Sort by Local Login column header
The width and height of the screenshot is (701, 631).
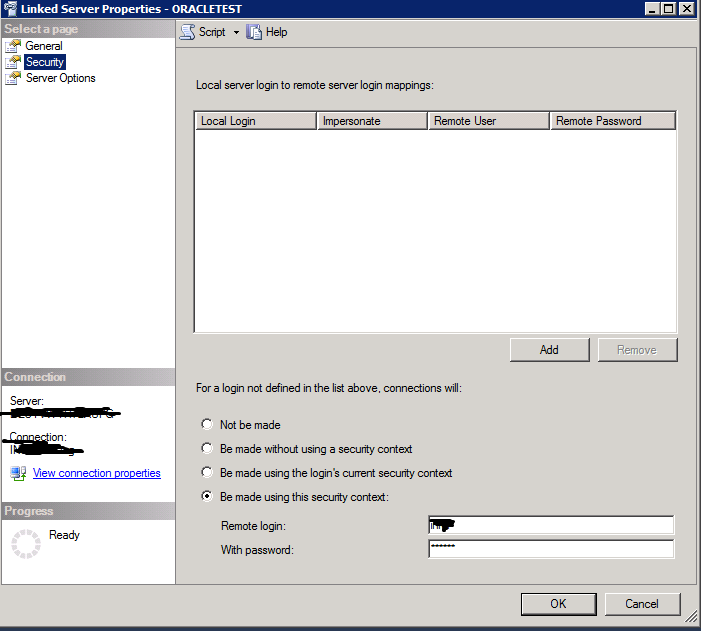point(256,121)
